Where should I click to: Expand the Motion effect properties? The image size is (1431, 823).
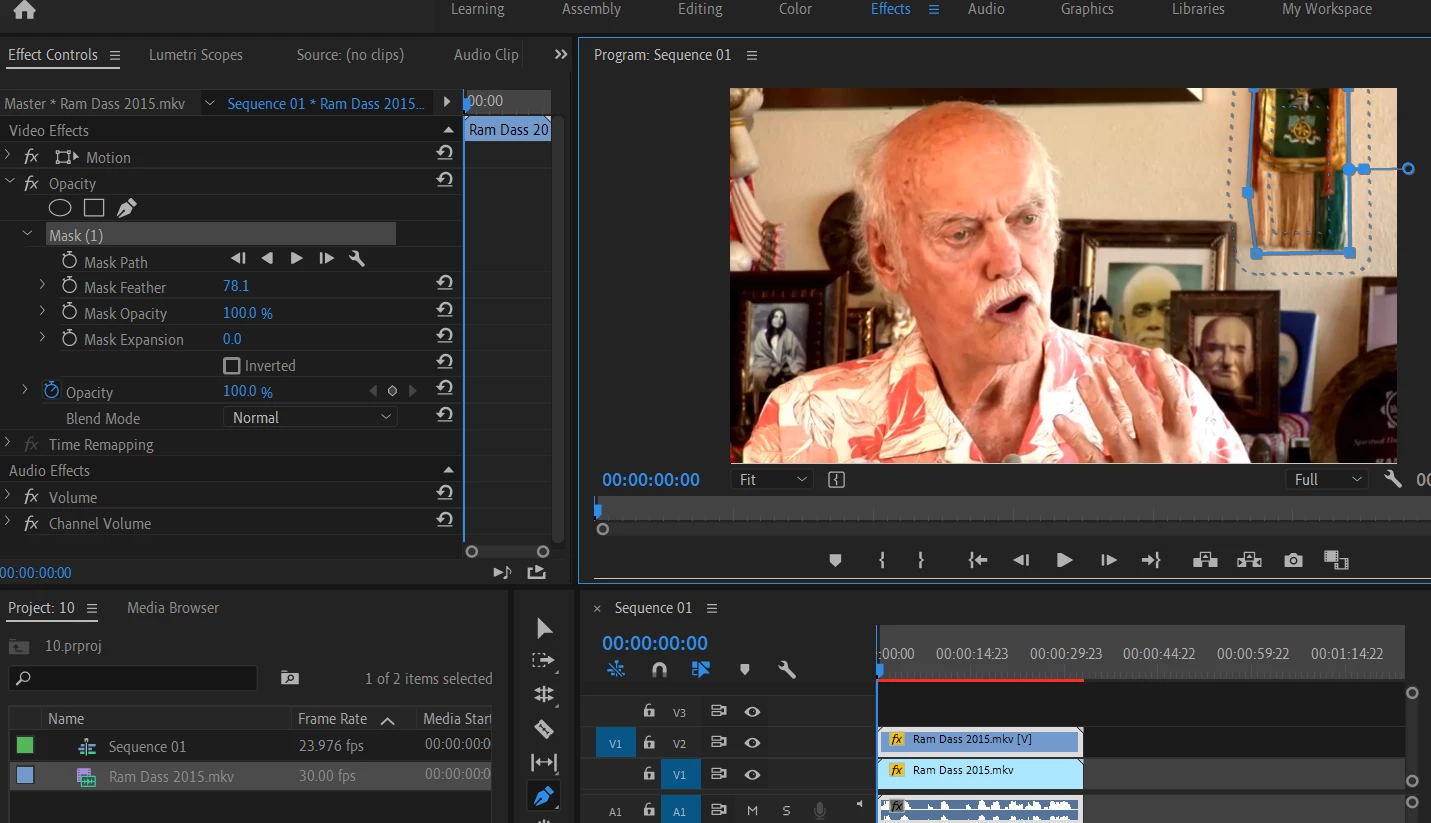8,156
